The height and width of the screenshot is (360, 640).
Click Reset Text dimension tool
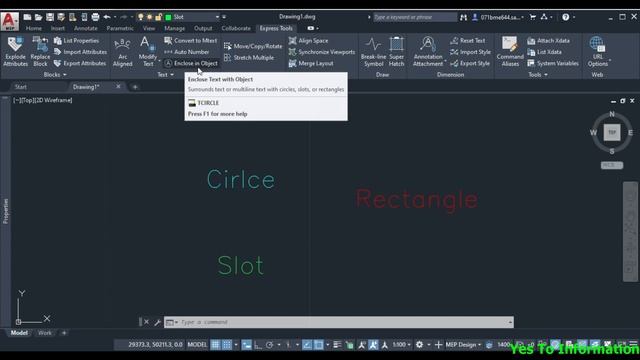coord(468,40)
